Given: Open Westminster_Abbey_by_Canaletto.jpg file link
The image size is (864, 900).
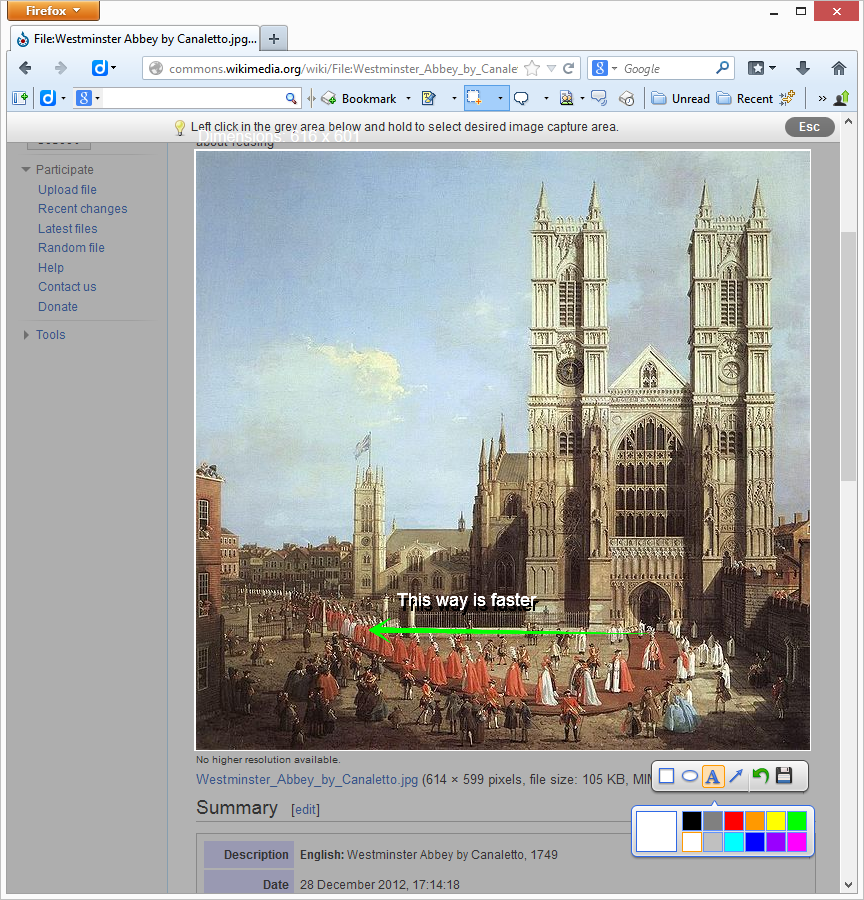Looking at the screenshot, I should [x=307, y=779].
